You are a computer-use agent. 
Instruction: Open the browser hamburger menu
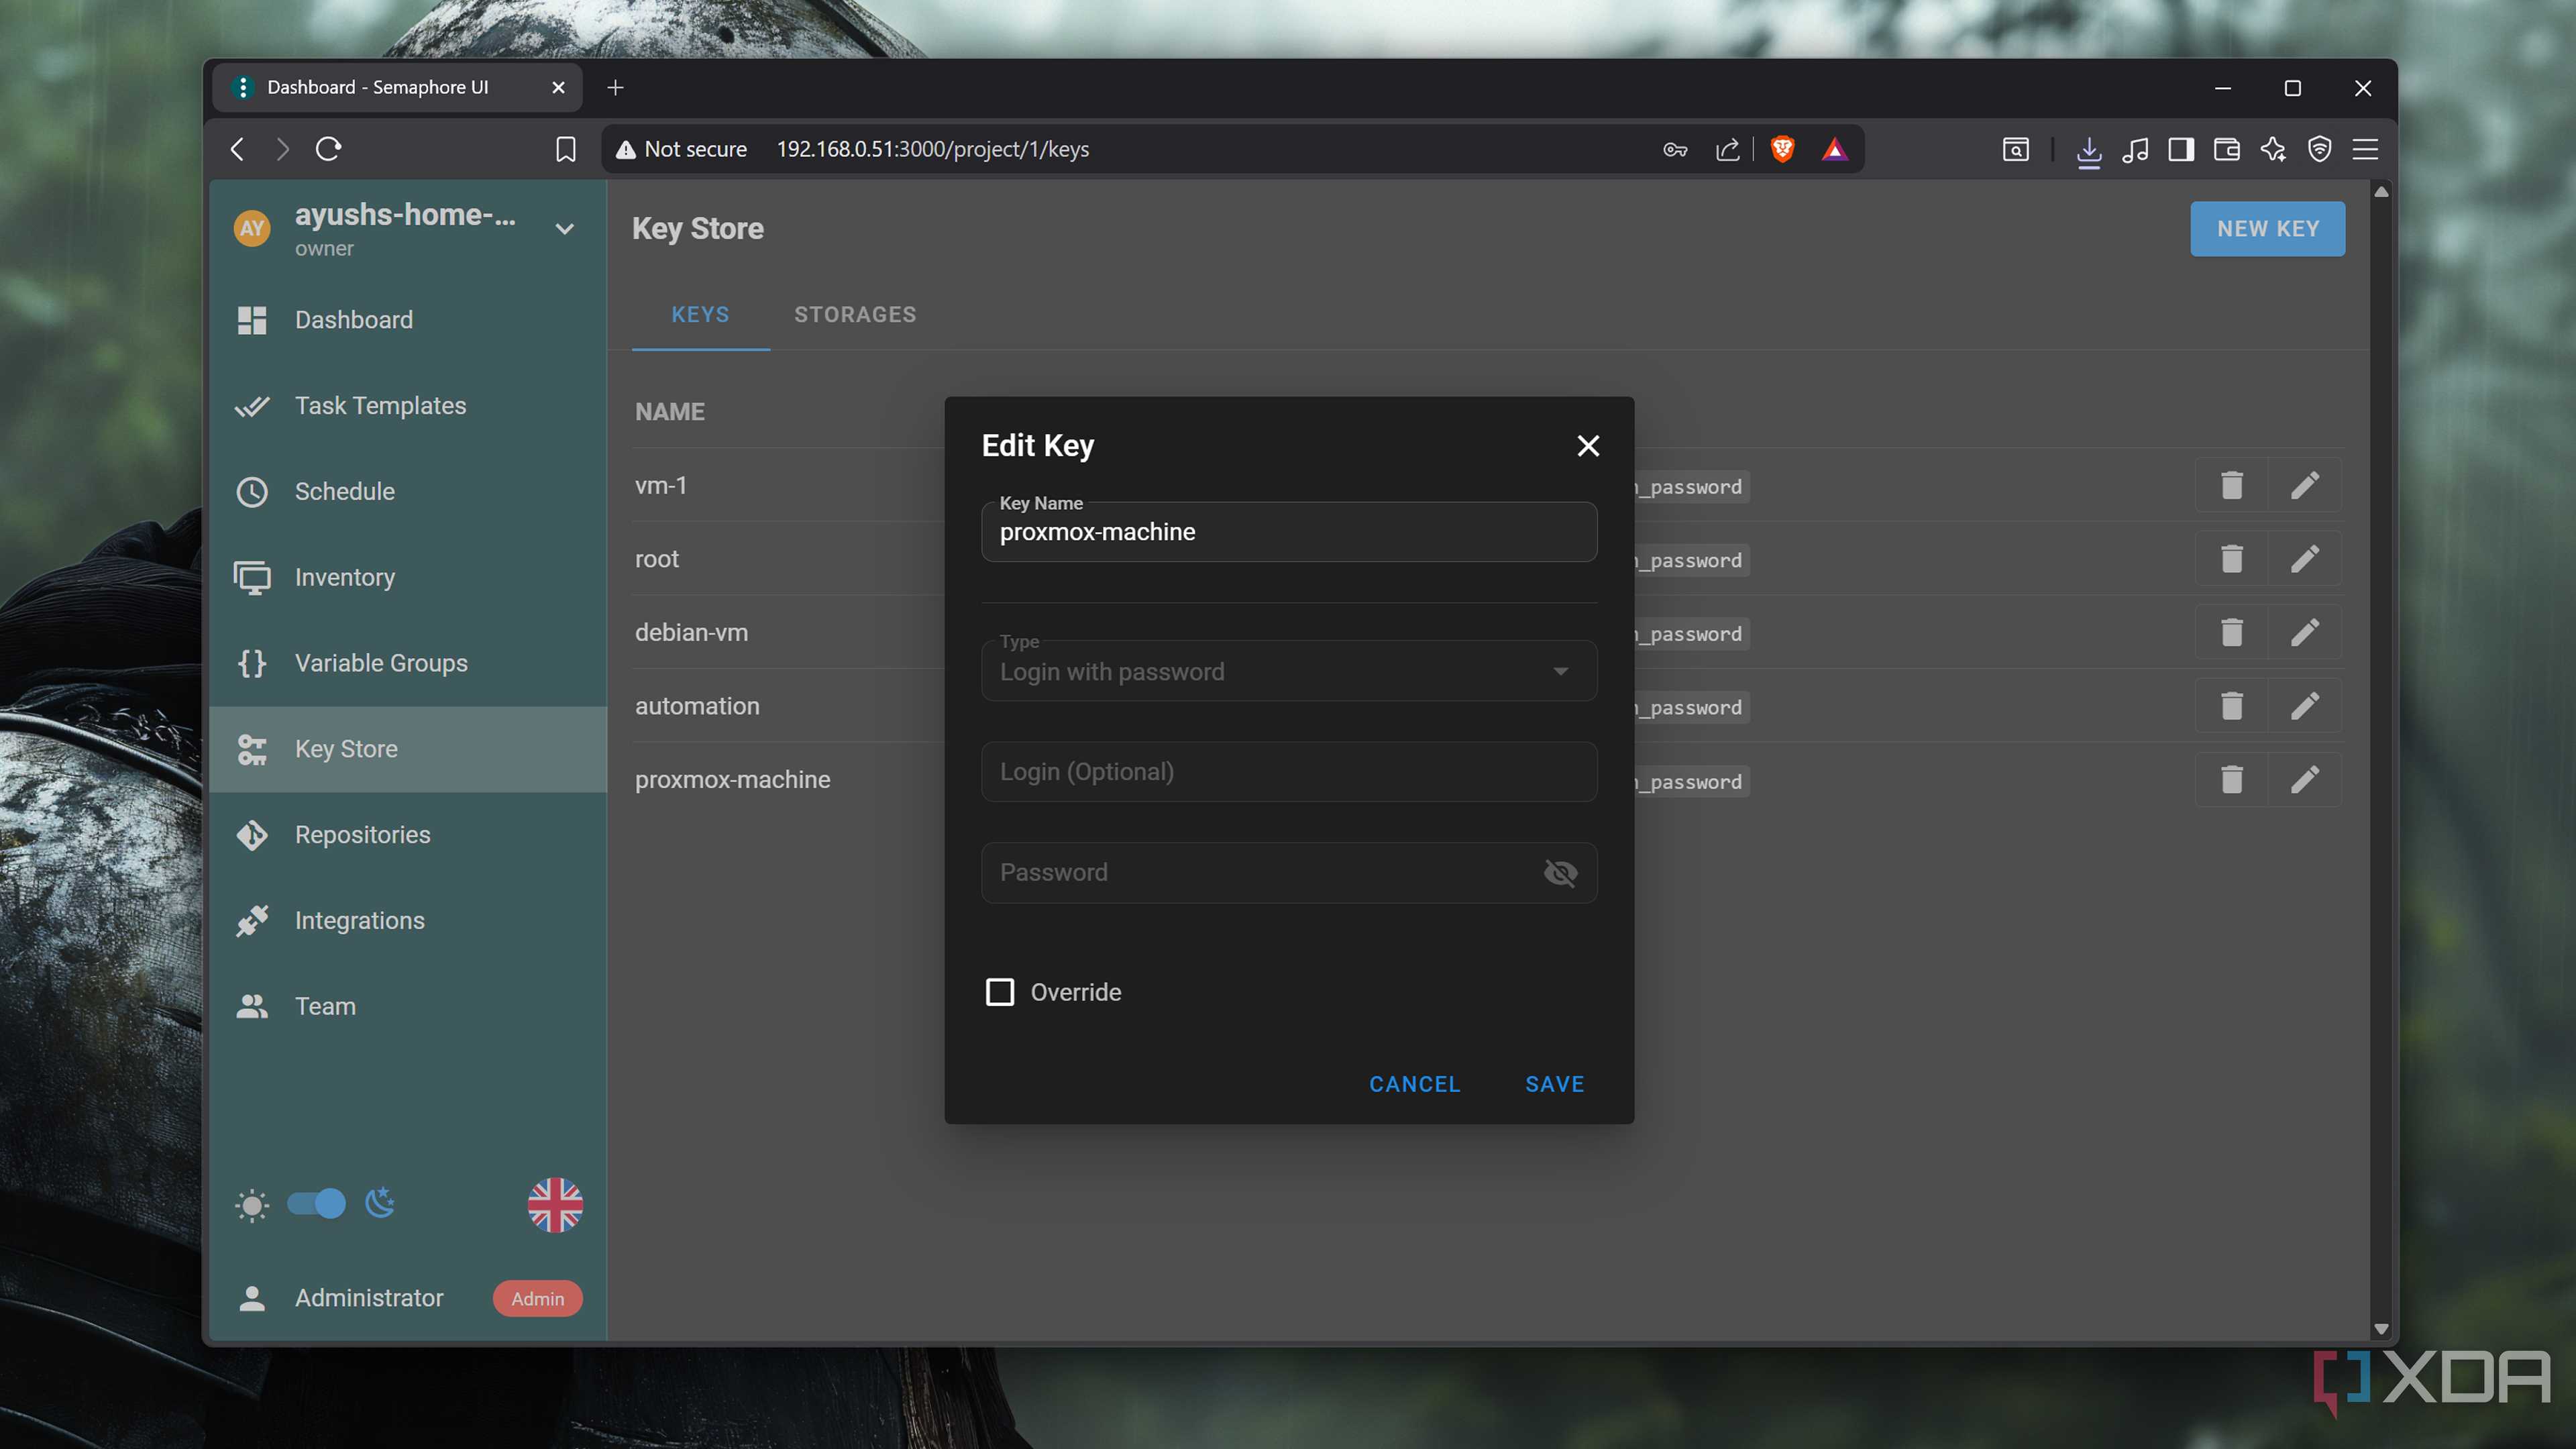[2365, 150]
